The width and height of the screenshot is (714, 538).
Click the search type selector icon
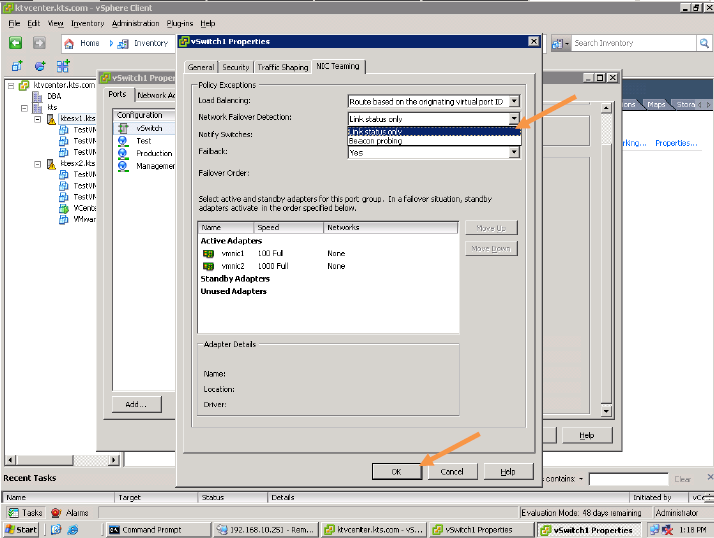click(560, 44)
